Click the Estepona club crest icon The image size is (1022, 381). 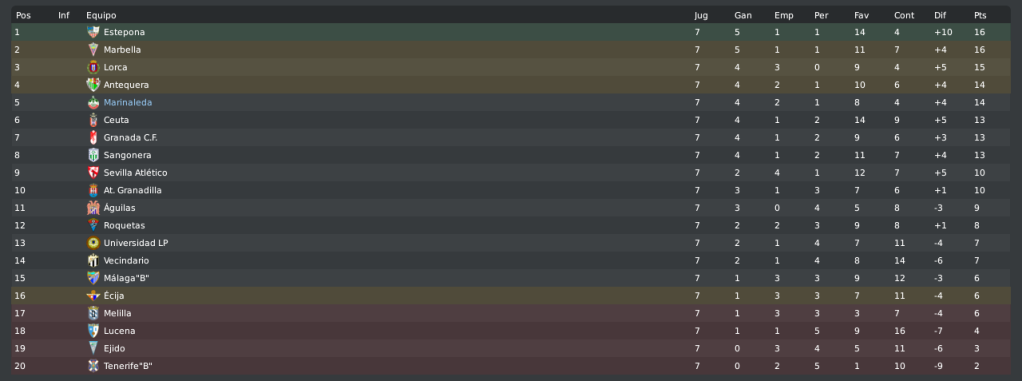point(93,32)
